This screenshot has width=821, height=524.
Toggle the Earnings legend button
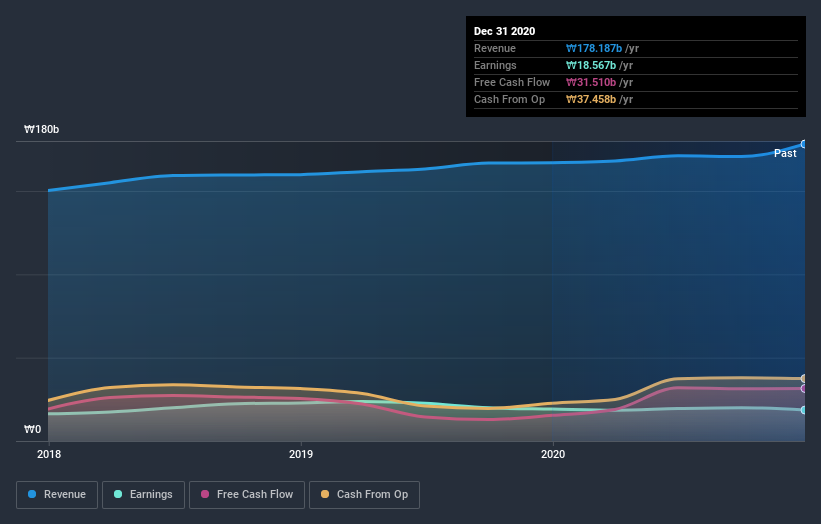(x=143, y=495)
